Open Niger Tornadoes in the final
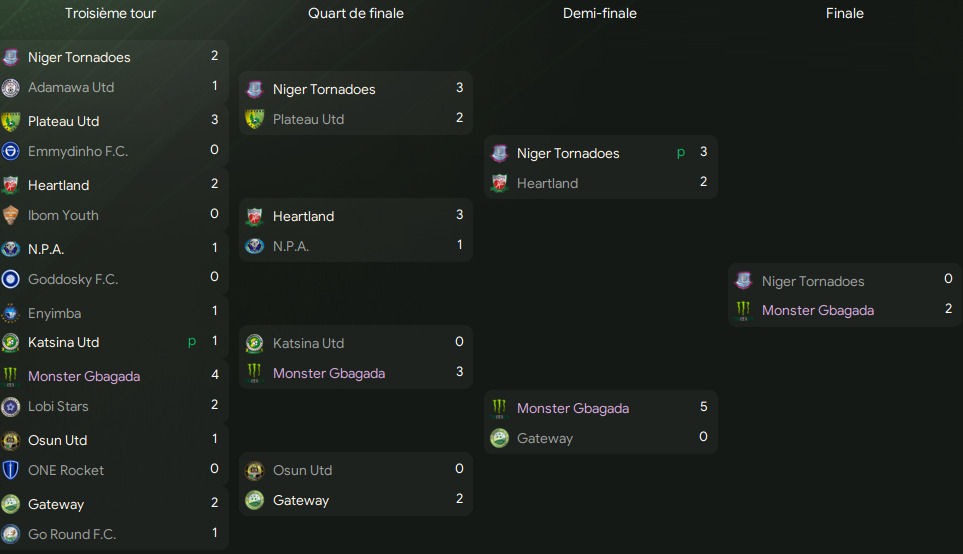This screenshot has width=963, height=554. point(812,281)
